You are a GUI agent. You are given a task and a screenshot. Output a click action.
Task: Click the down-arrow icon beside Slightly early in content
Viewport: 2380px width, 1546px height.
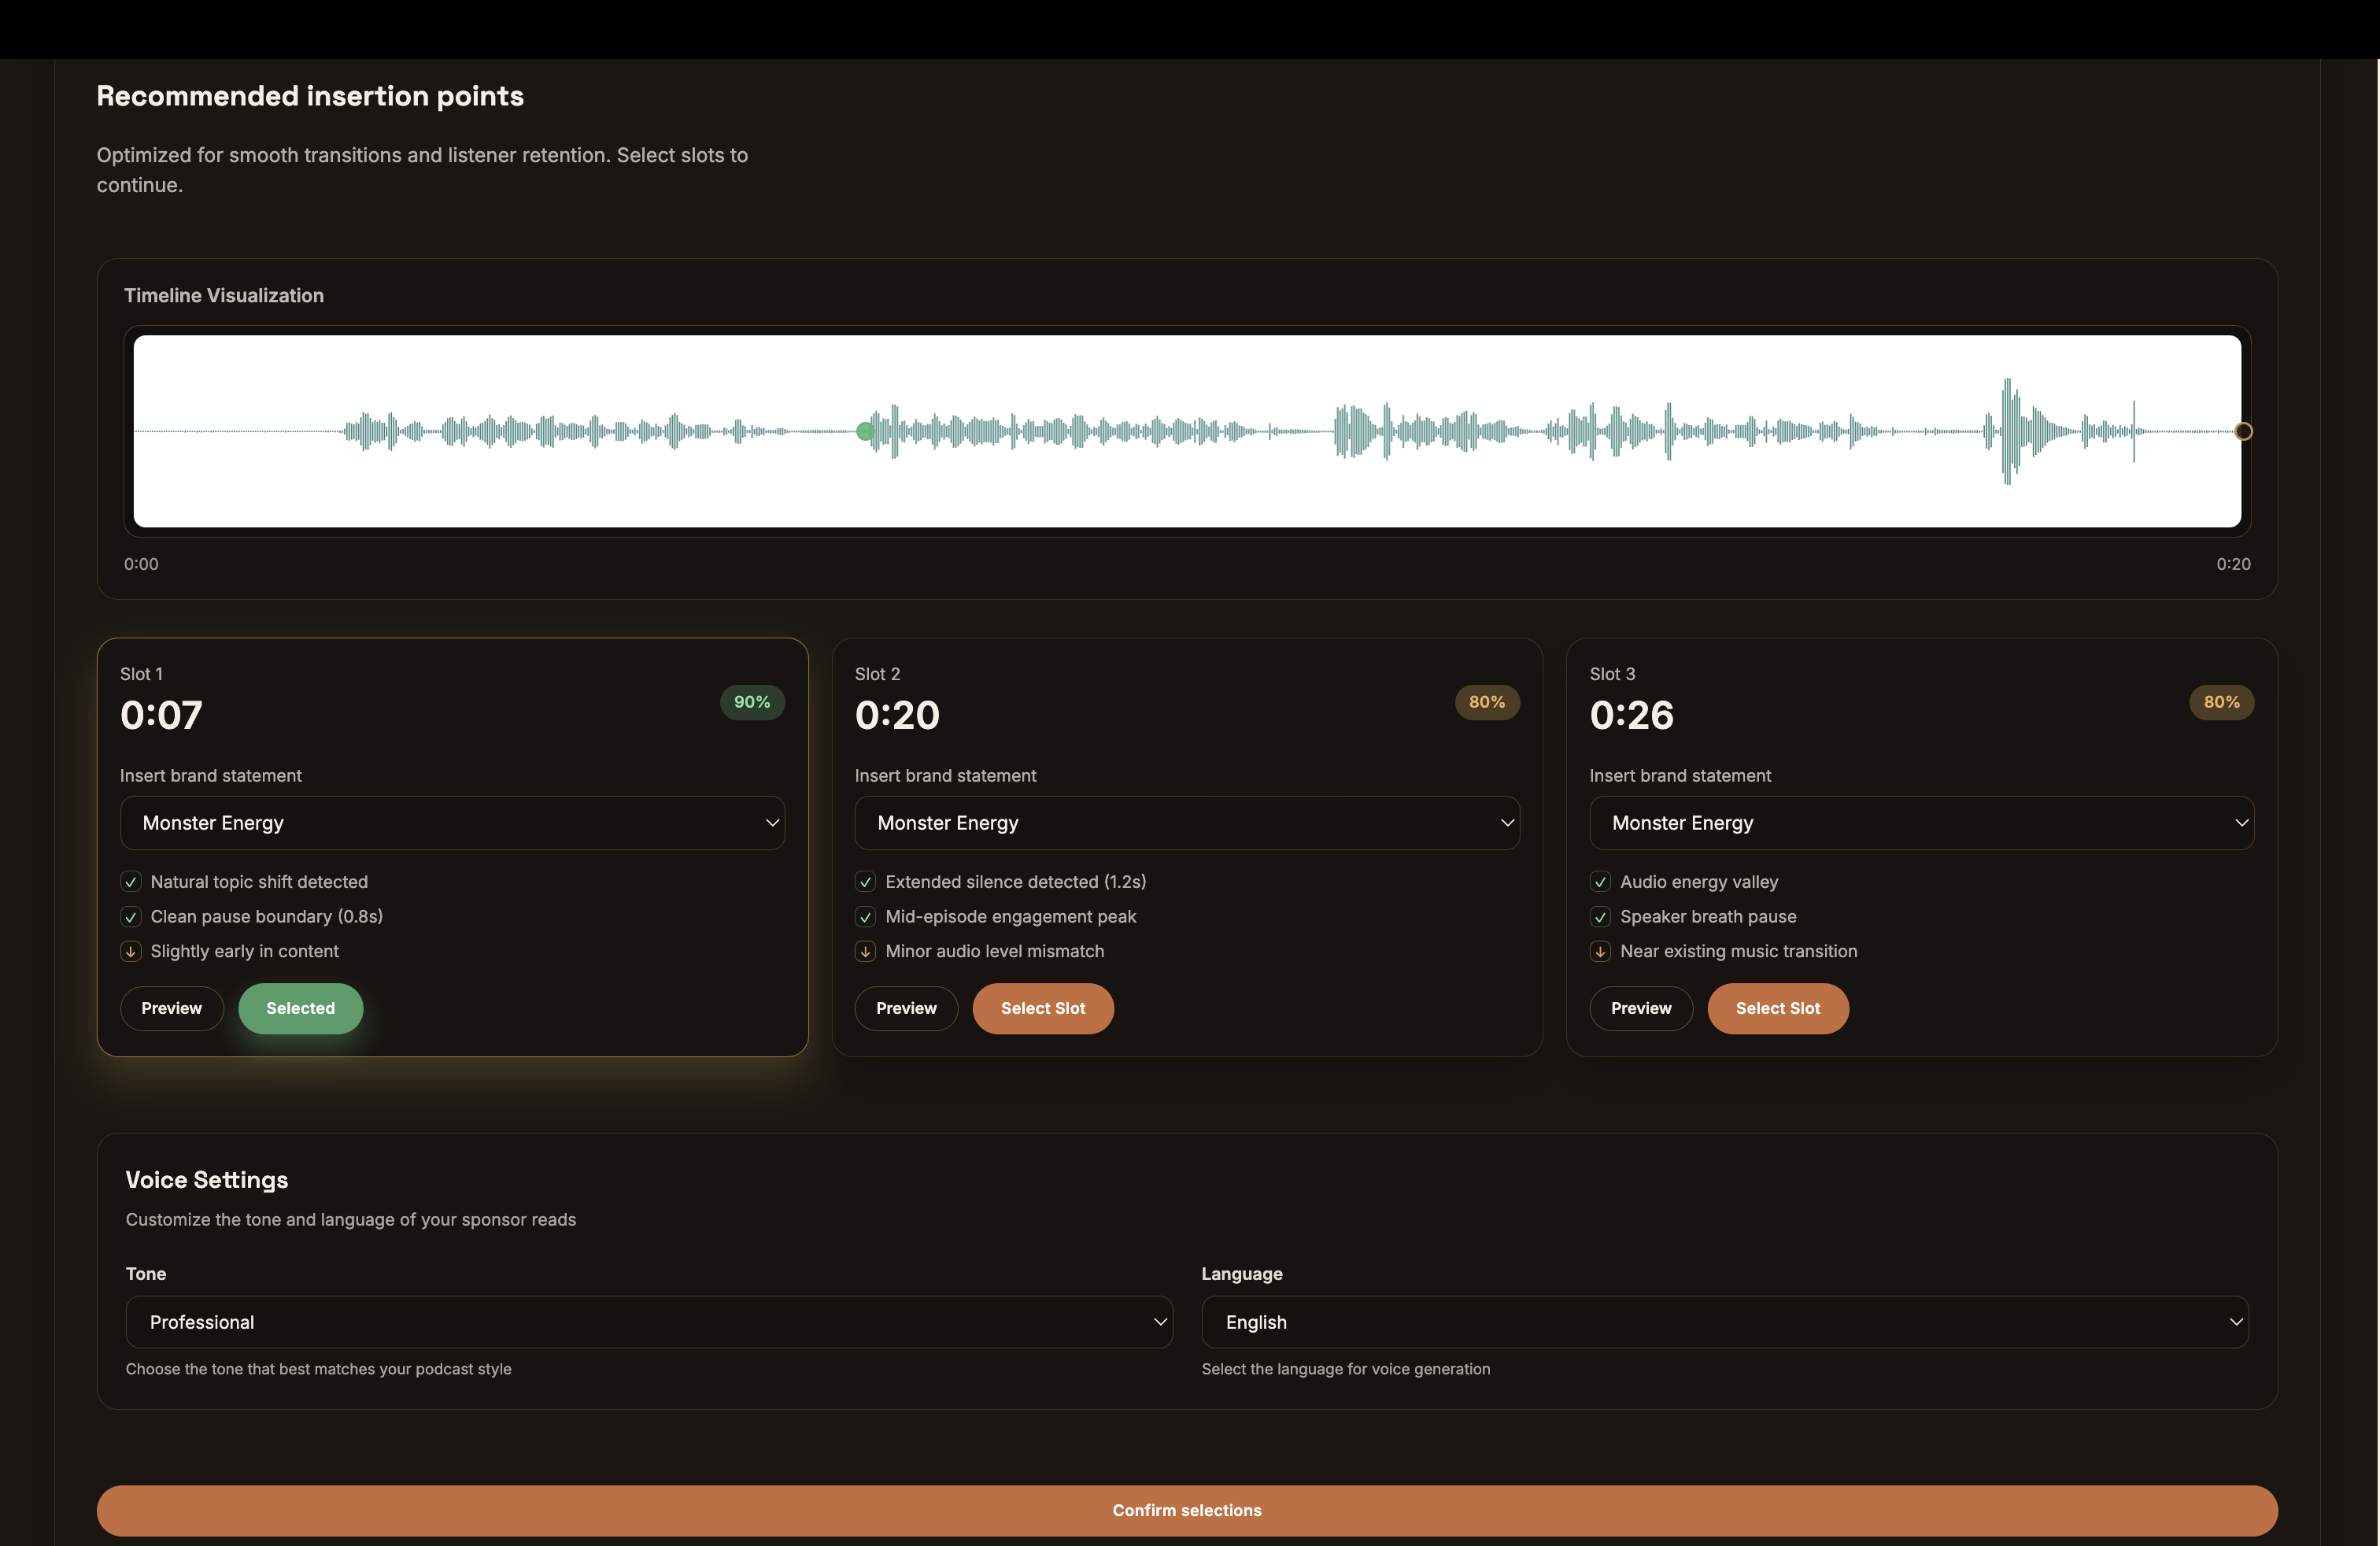click(x=131, y=951)
